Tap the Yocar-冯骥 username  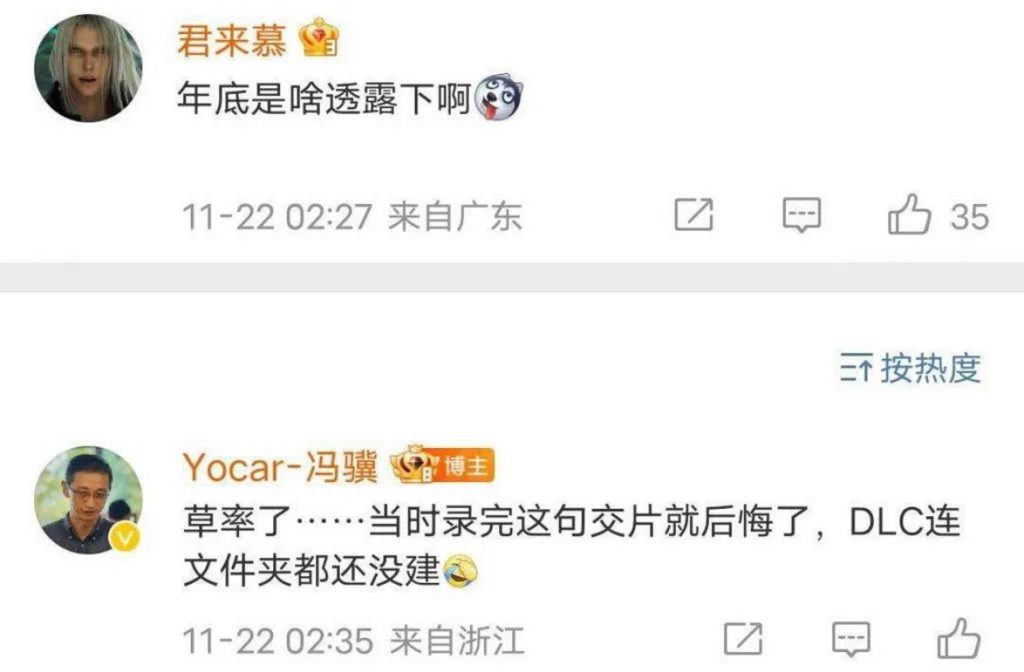tap(280, 467)
